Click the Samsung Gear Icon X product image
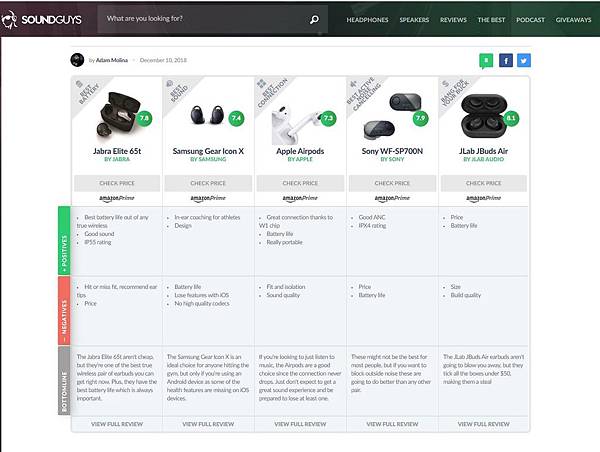 point(208,115)
